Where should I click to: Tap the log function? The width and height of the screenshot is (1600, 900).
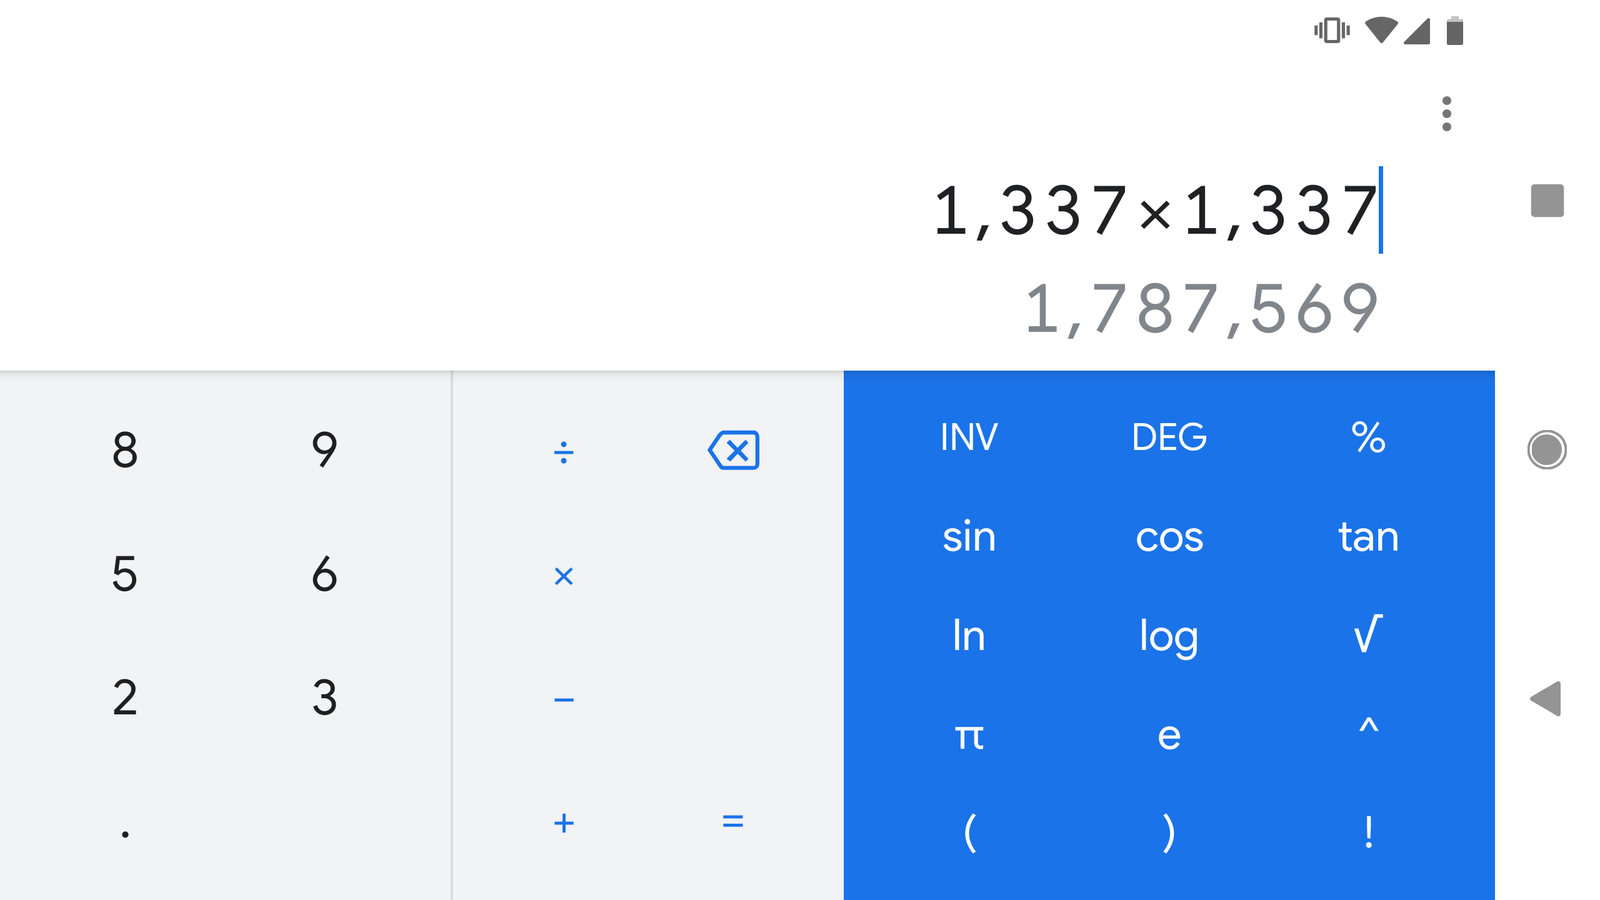coord(1169,638)
